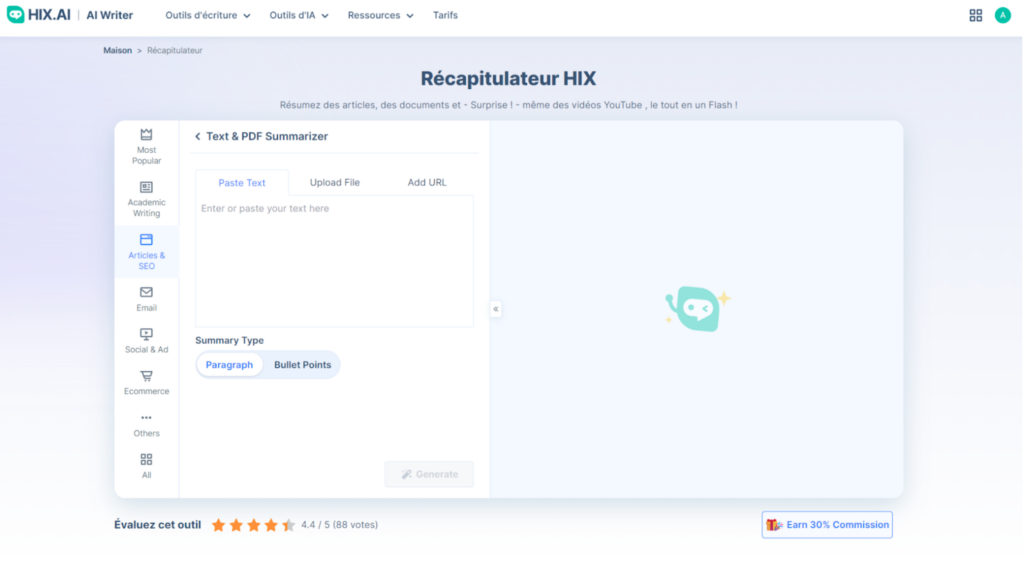1024x562 pixels.
Task: Focus the paste text input area
Action: coord(334,261)
